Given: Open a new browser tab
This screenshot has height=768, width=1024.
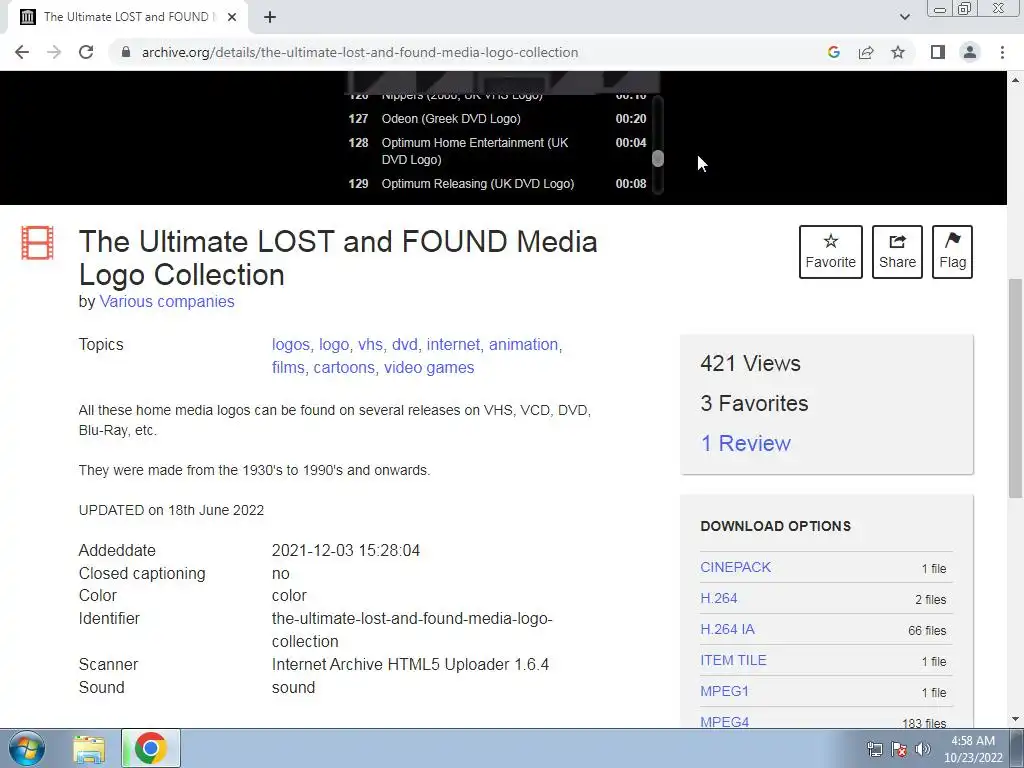Looking at the screenshot, I should (270, 17).
